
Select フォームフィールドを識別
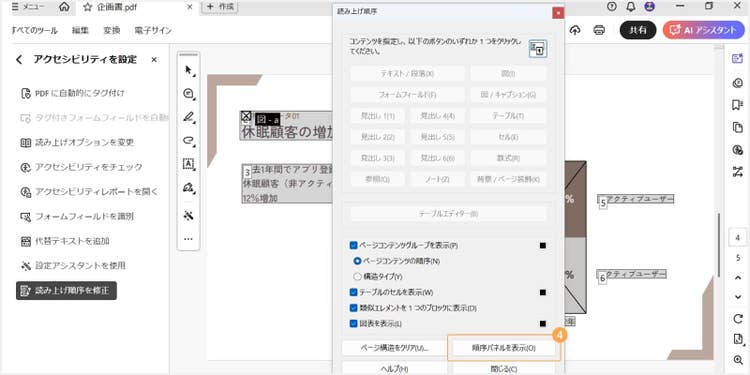(x=77, y=217)
